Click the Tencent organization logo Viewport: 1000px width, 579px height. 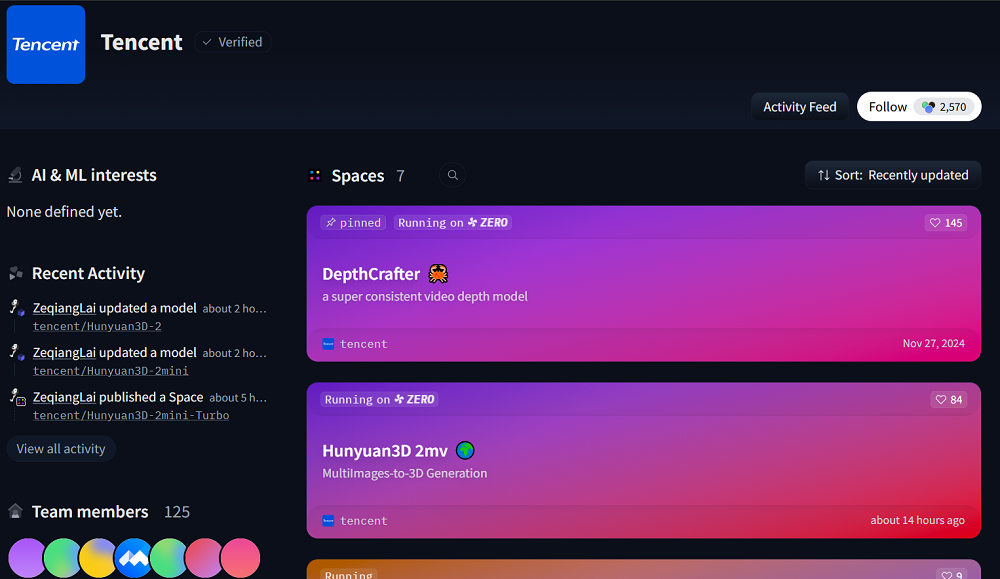coord(46,45)
